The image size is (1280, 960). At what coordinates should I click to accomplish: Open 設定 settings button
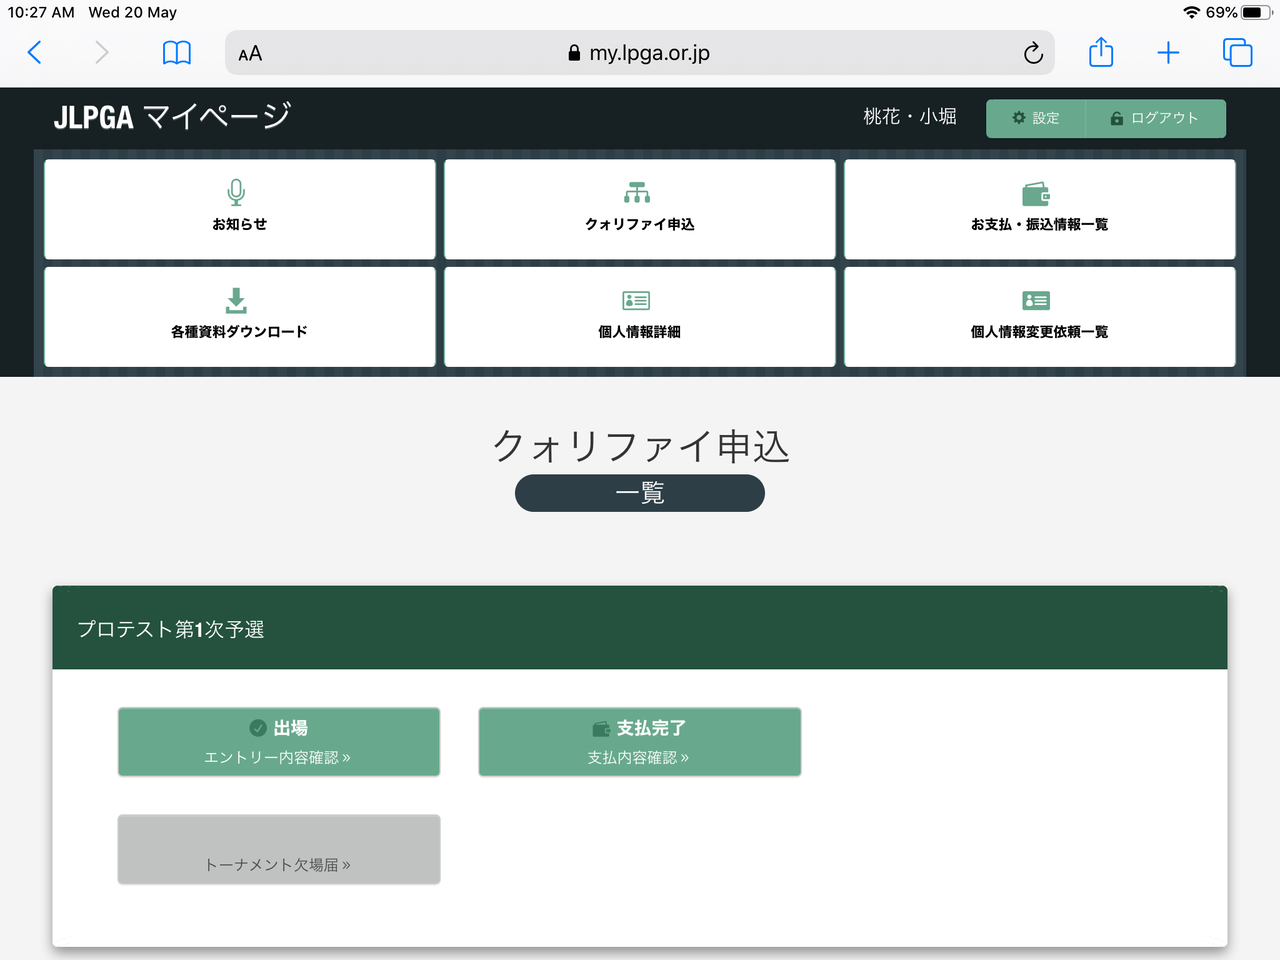tap(1036, 118)
